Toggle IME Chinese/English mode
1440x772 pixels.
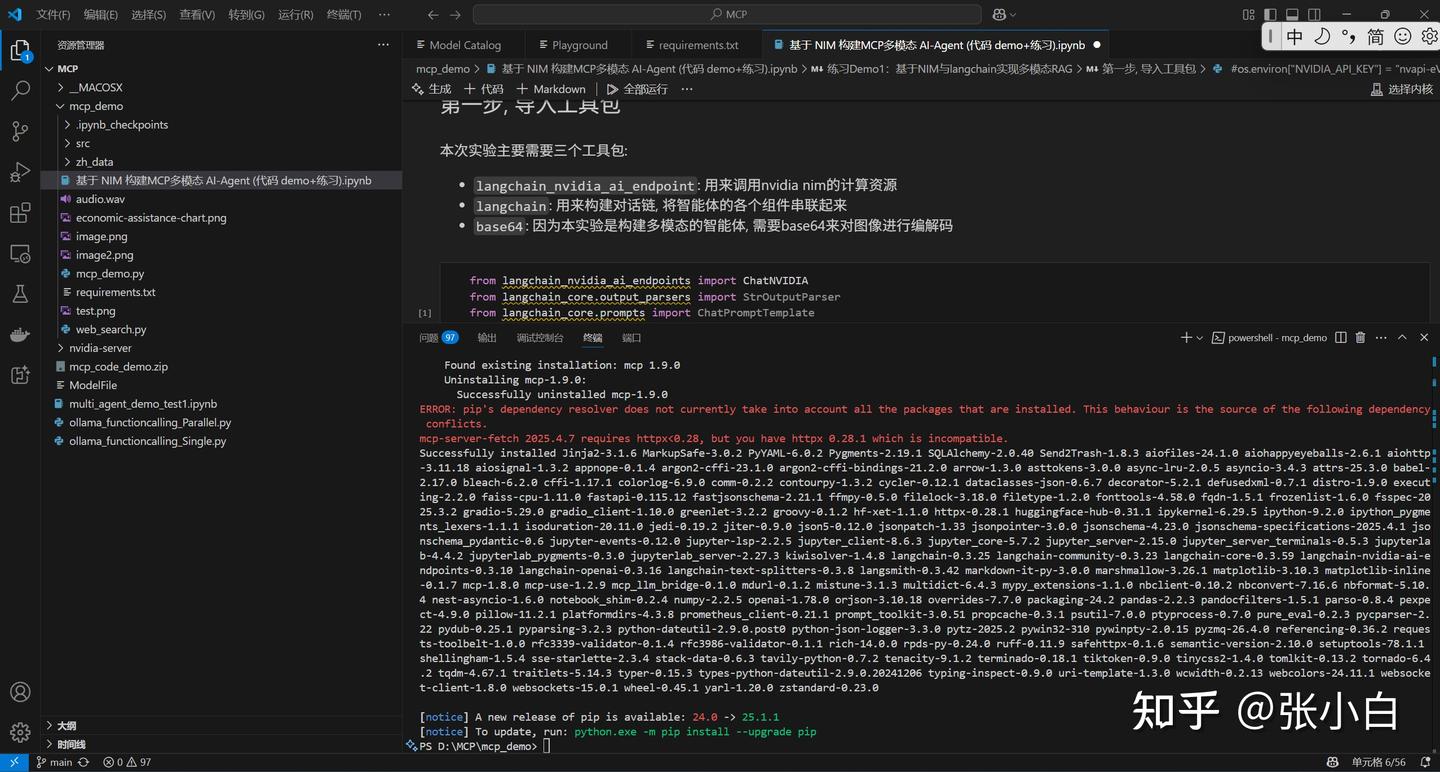click(x=1295, y=37)
